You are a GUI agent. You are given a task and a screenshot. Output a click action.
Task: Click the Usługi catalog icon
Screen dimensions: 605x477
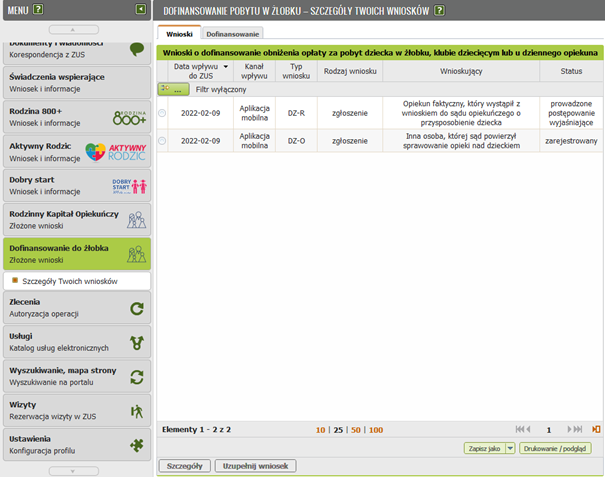pyautogui.click(x=137, y=343)
